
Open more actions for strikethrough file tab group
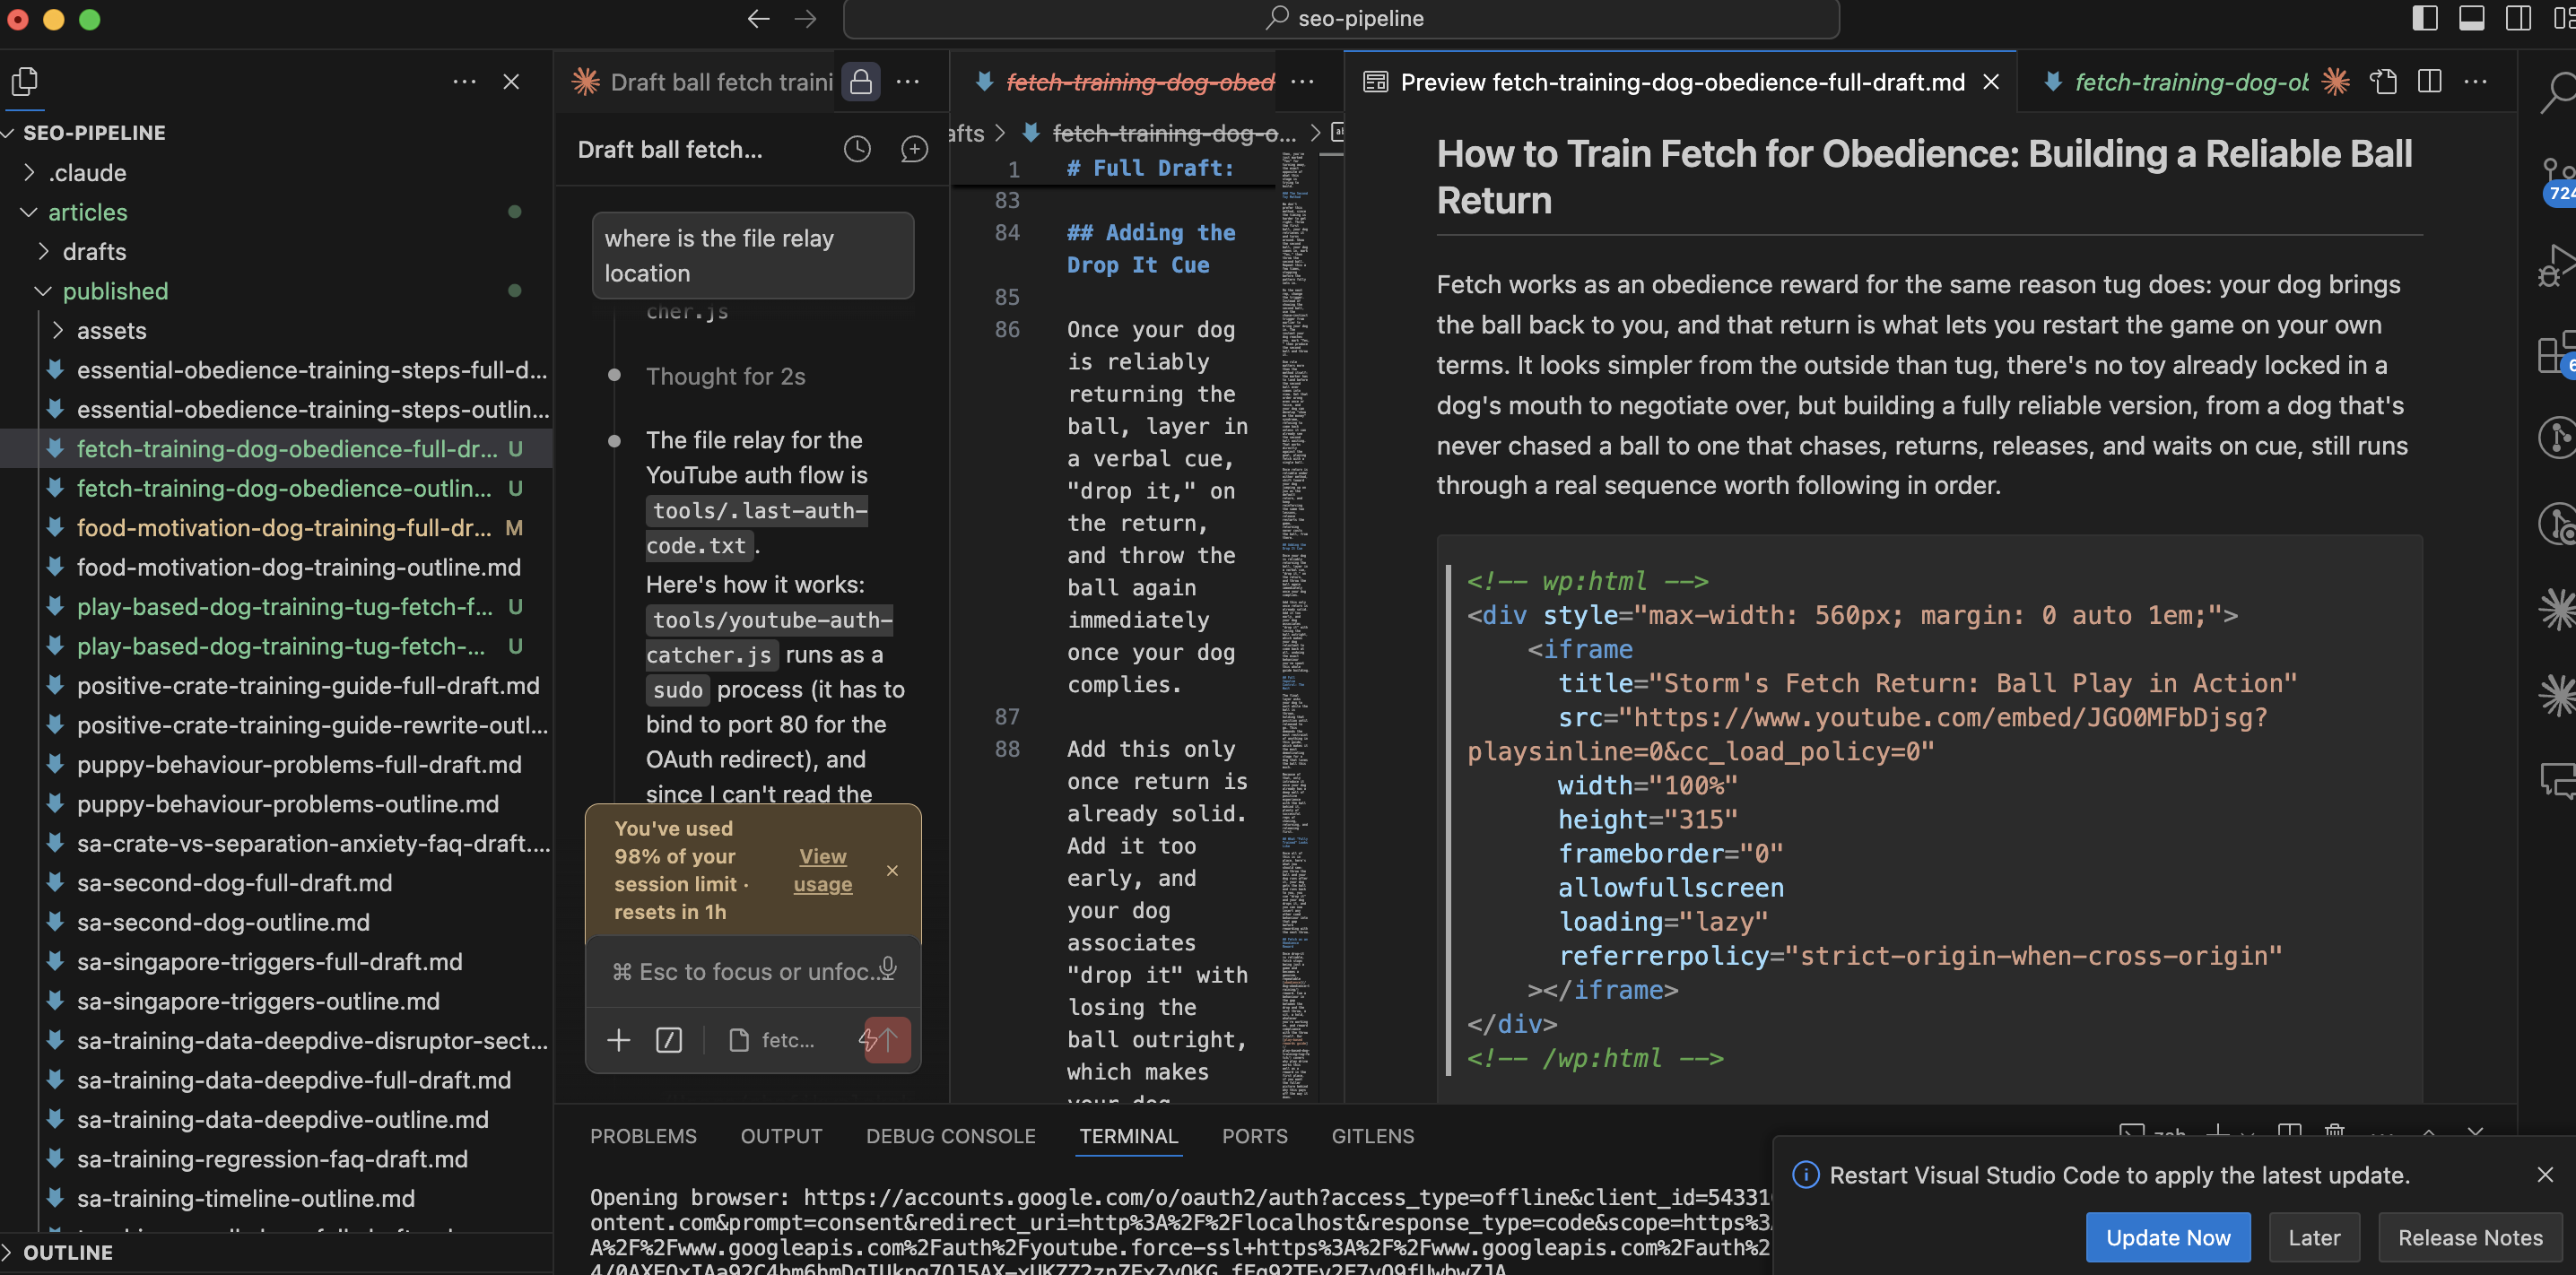point(1302,82)
